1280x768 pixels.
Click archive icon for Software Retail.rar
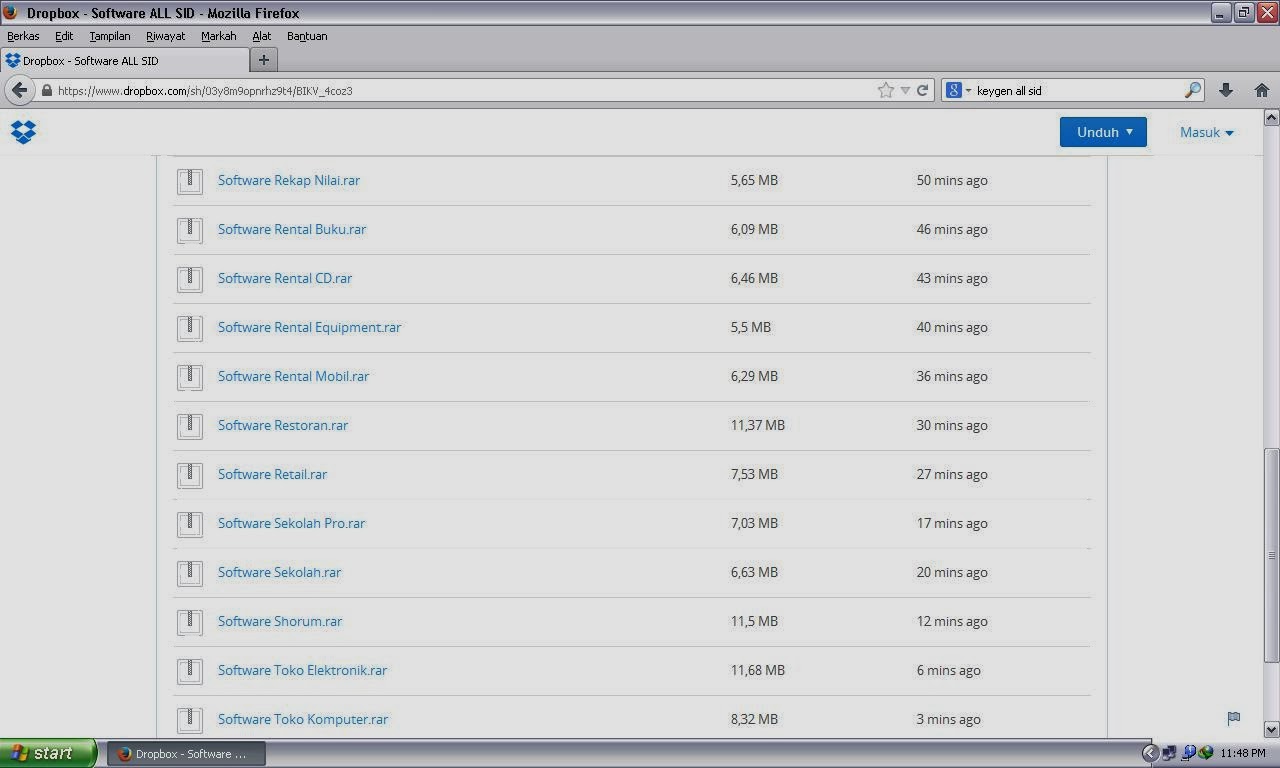coord(190,475)
